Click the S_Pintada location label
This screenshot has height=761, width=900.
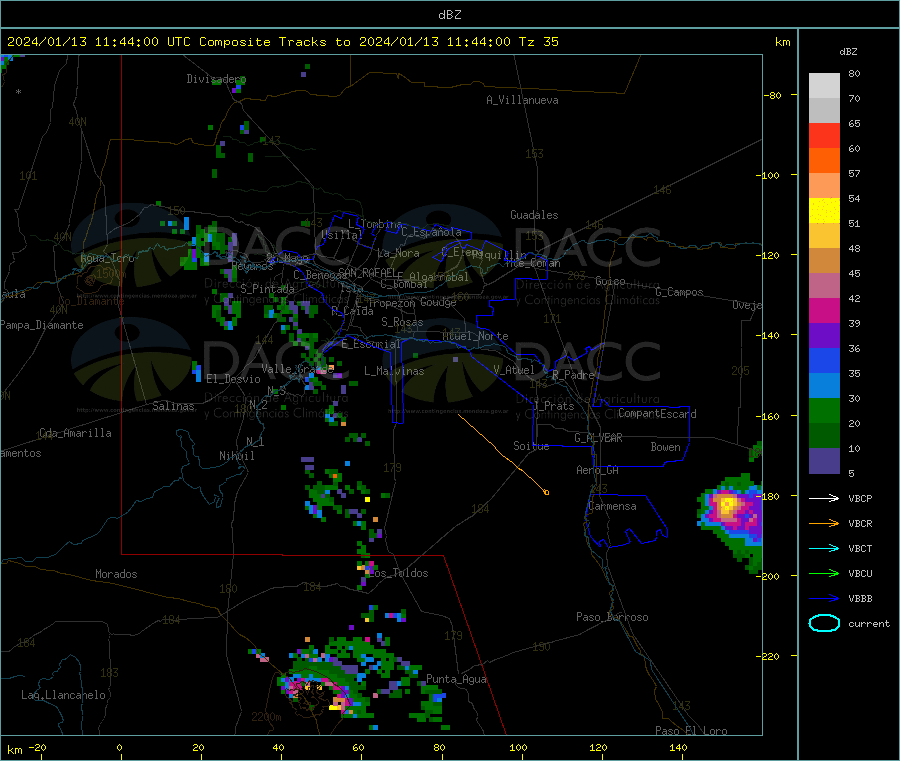(x=267, y=289)
